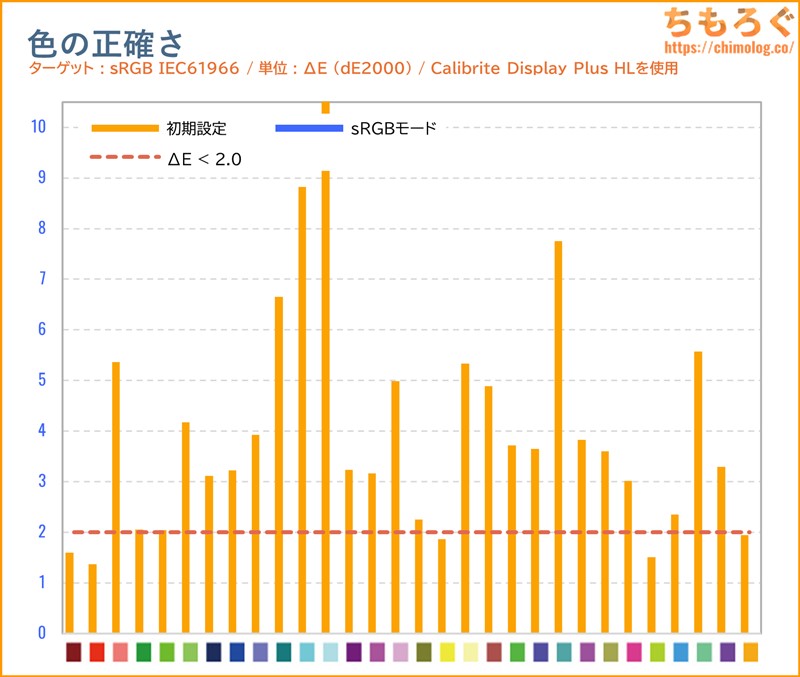Screen dimensions: 800x677
Task: Click the orange 初期設定 legend line sample
Action: 125,128
